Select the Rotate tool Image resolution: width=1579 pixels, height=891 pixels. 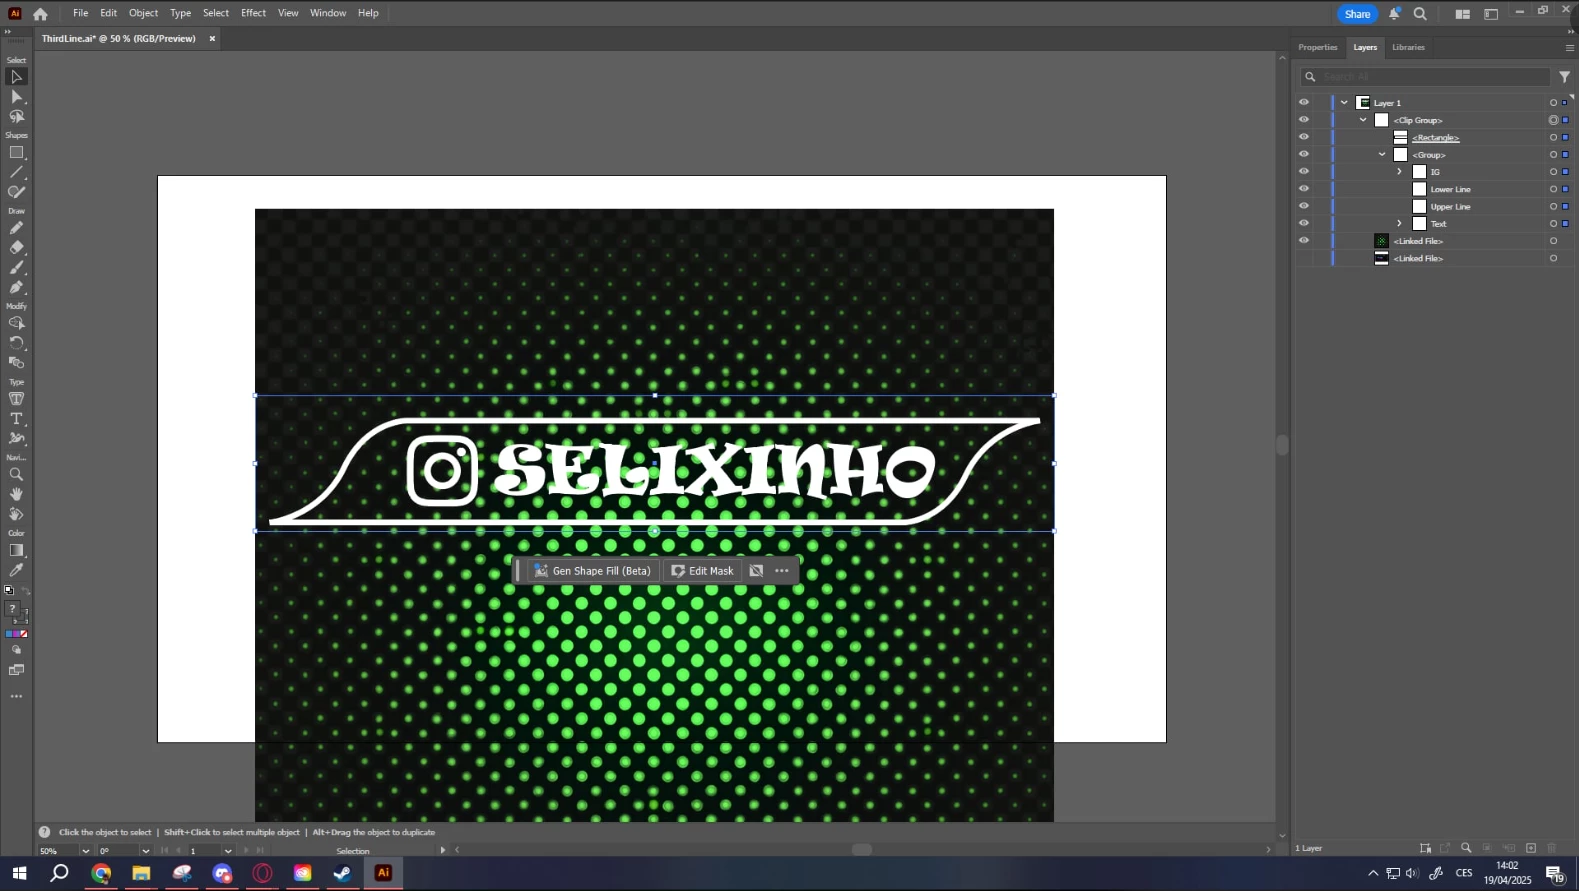[x=16, y=343]
